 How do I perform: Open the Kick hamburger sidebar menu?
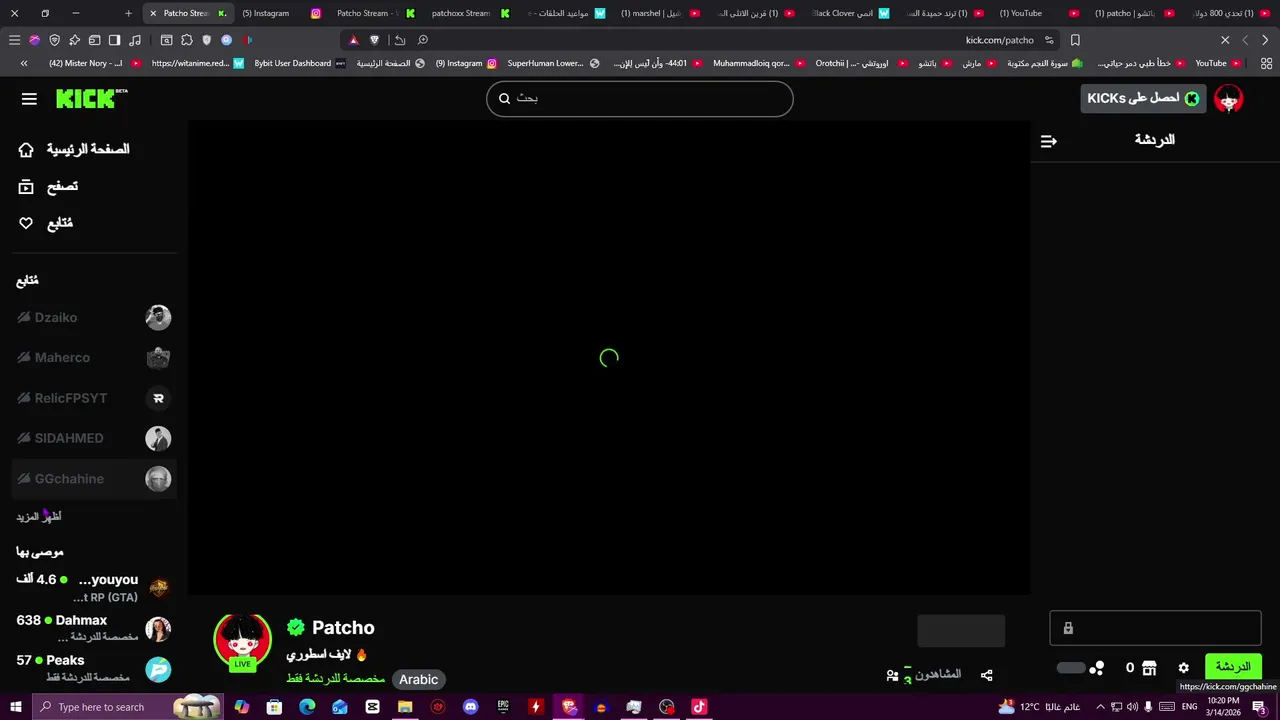click(29, 98)
